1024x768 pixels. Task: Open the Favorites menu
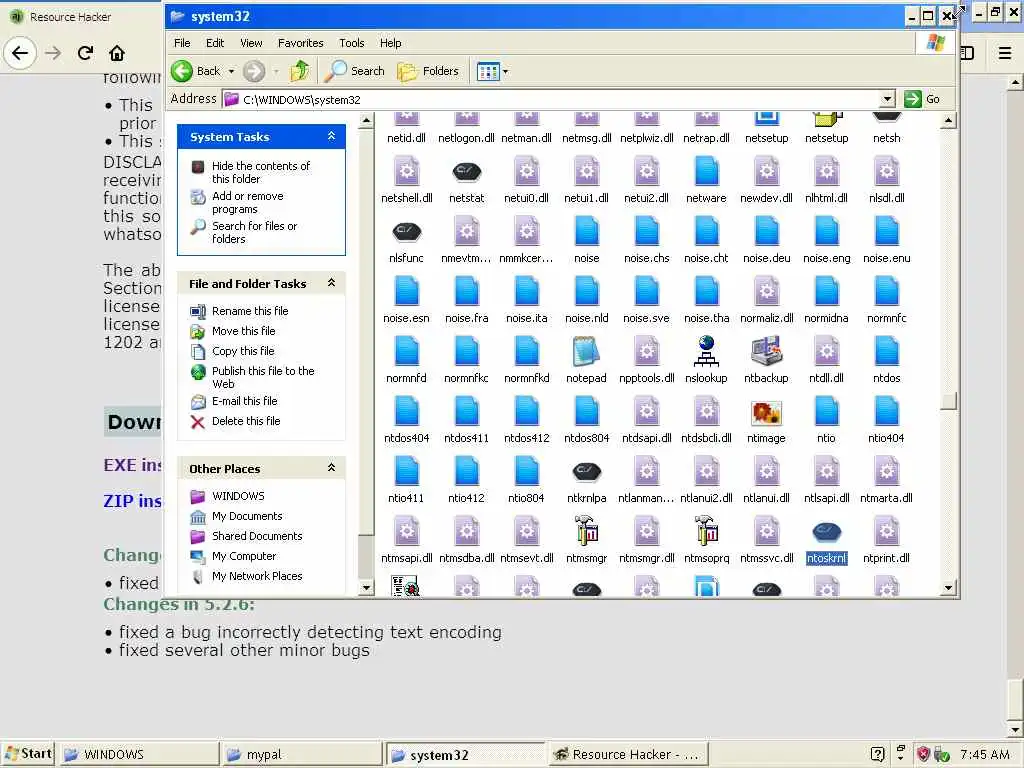[x=300, y=43]
